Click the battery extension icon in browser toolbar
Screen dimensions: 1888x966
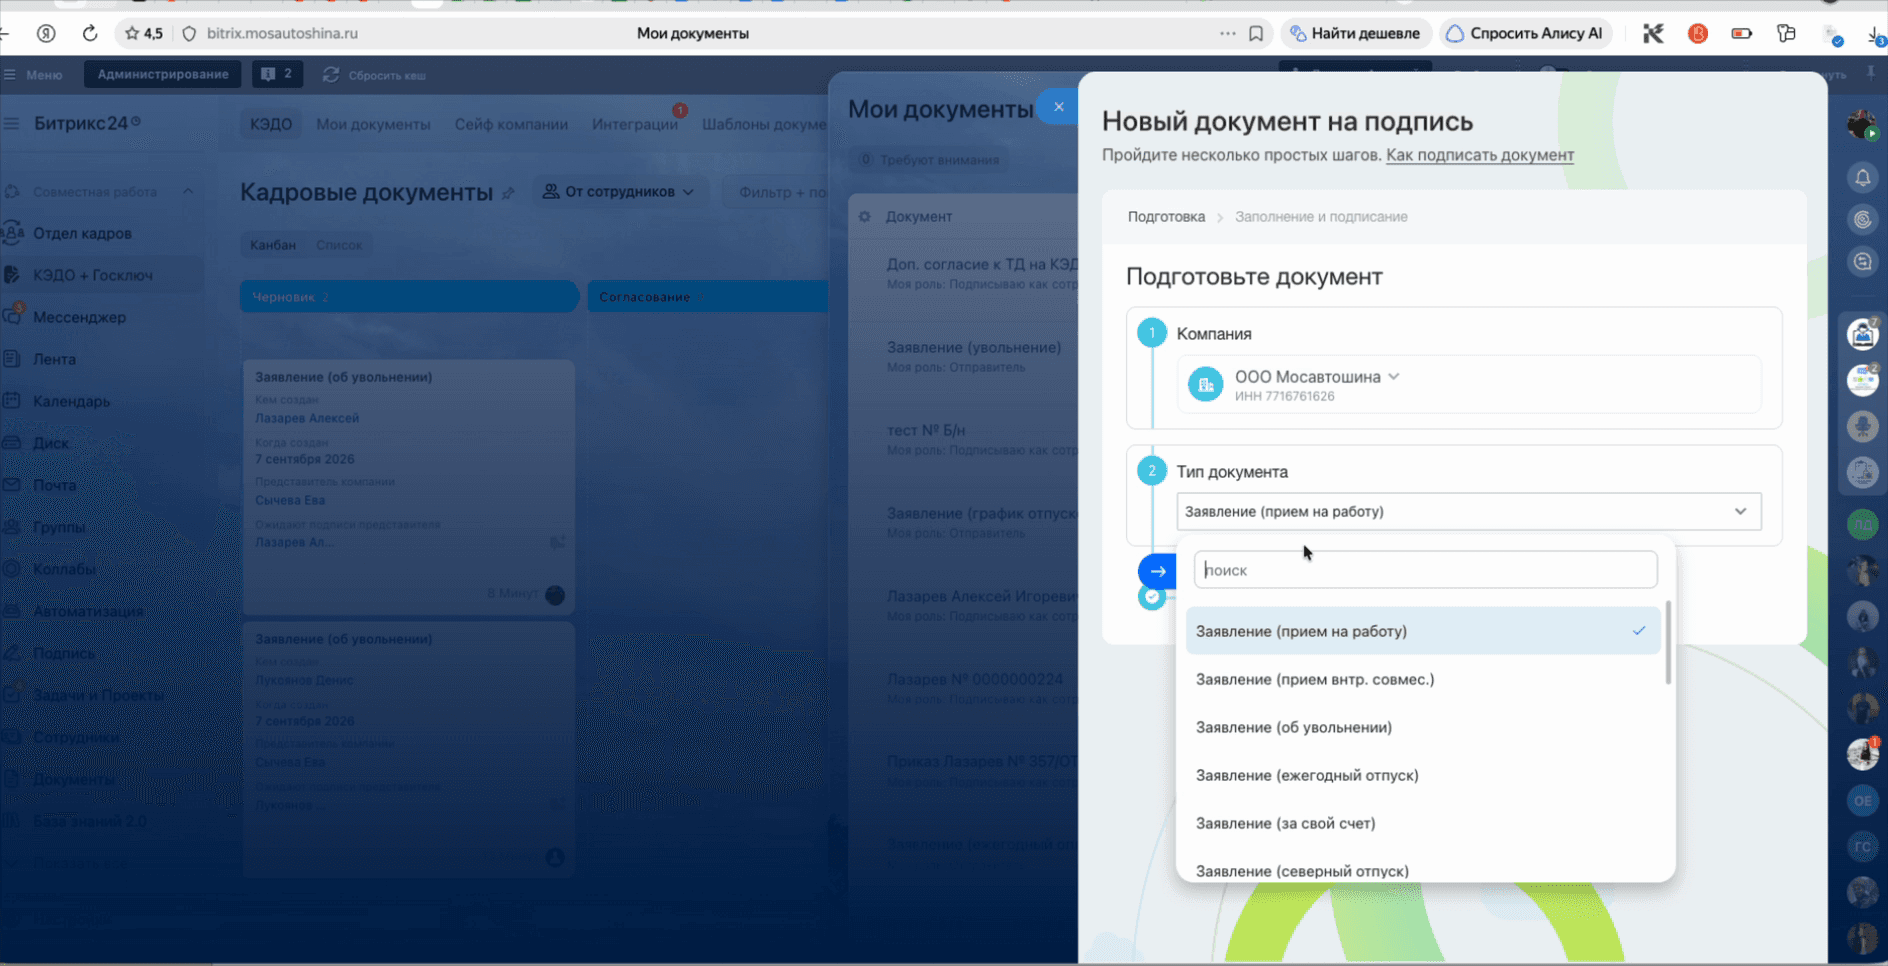tap(1741, 33)
